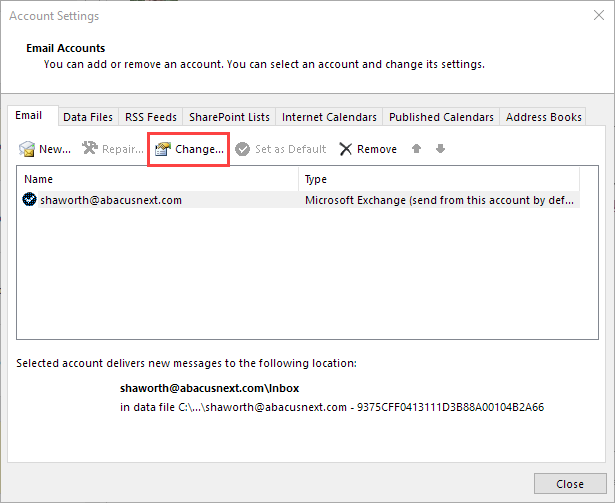Screen dimensions: 615x503
Task: Click the Repair... label text
Action: [123, 149]
